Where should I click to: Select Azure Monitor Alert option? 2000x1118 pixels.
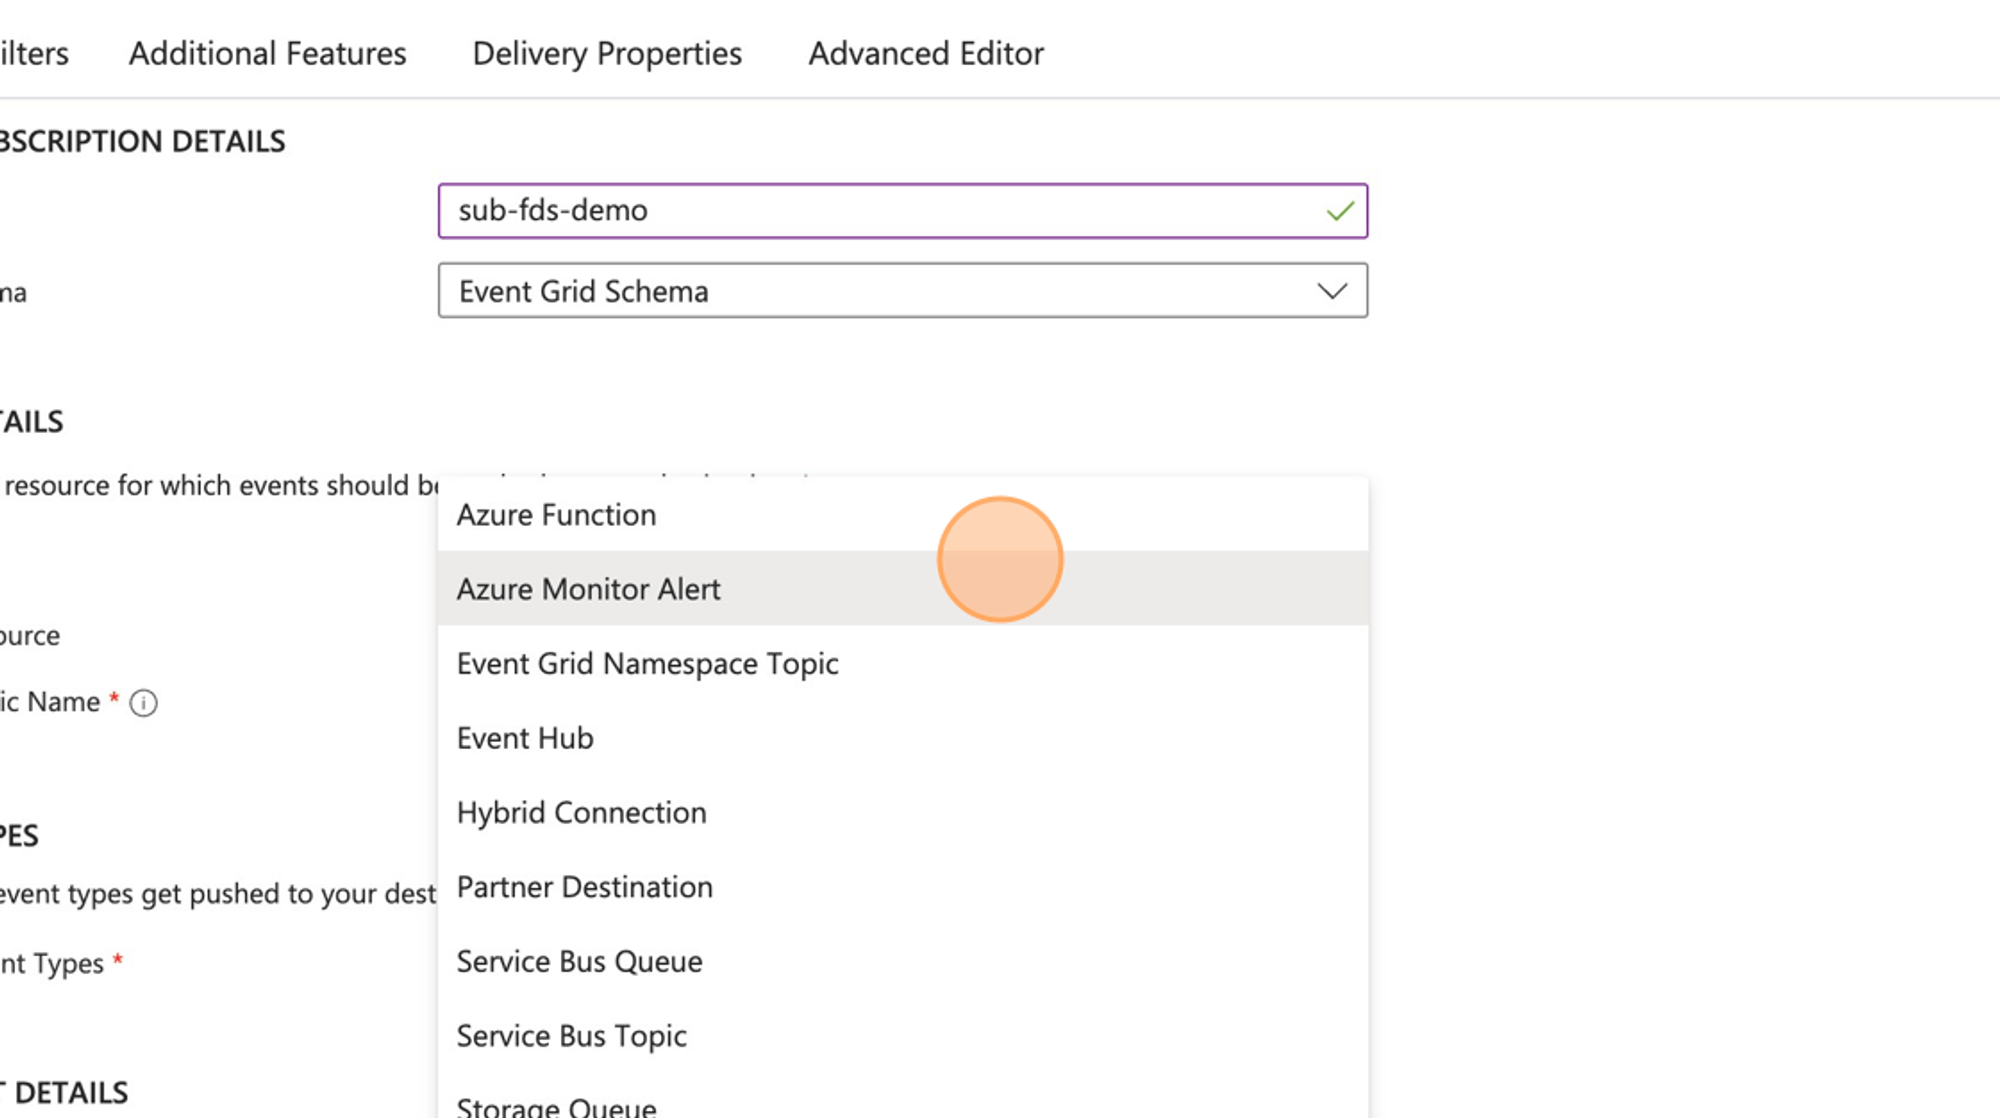(x=902, y=589)
